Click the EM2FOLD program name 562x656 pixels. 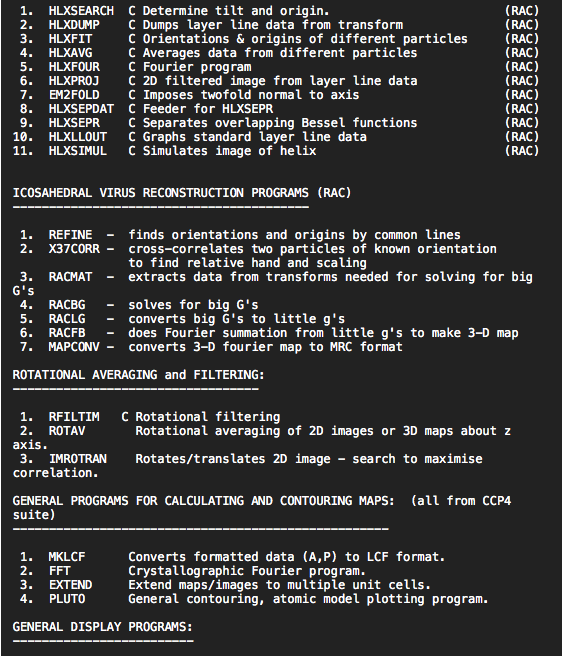(74, 95)
